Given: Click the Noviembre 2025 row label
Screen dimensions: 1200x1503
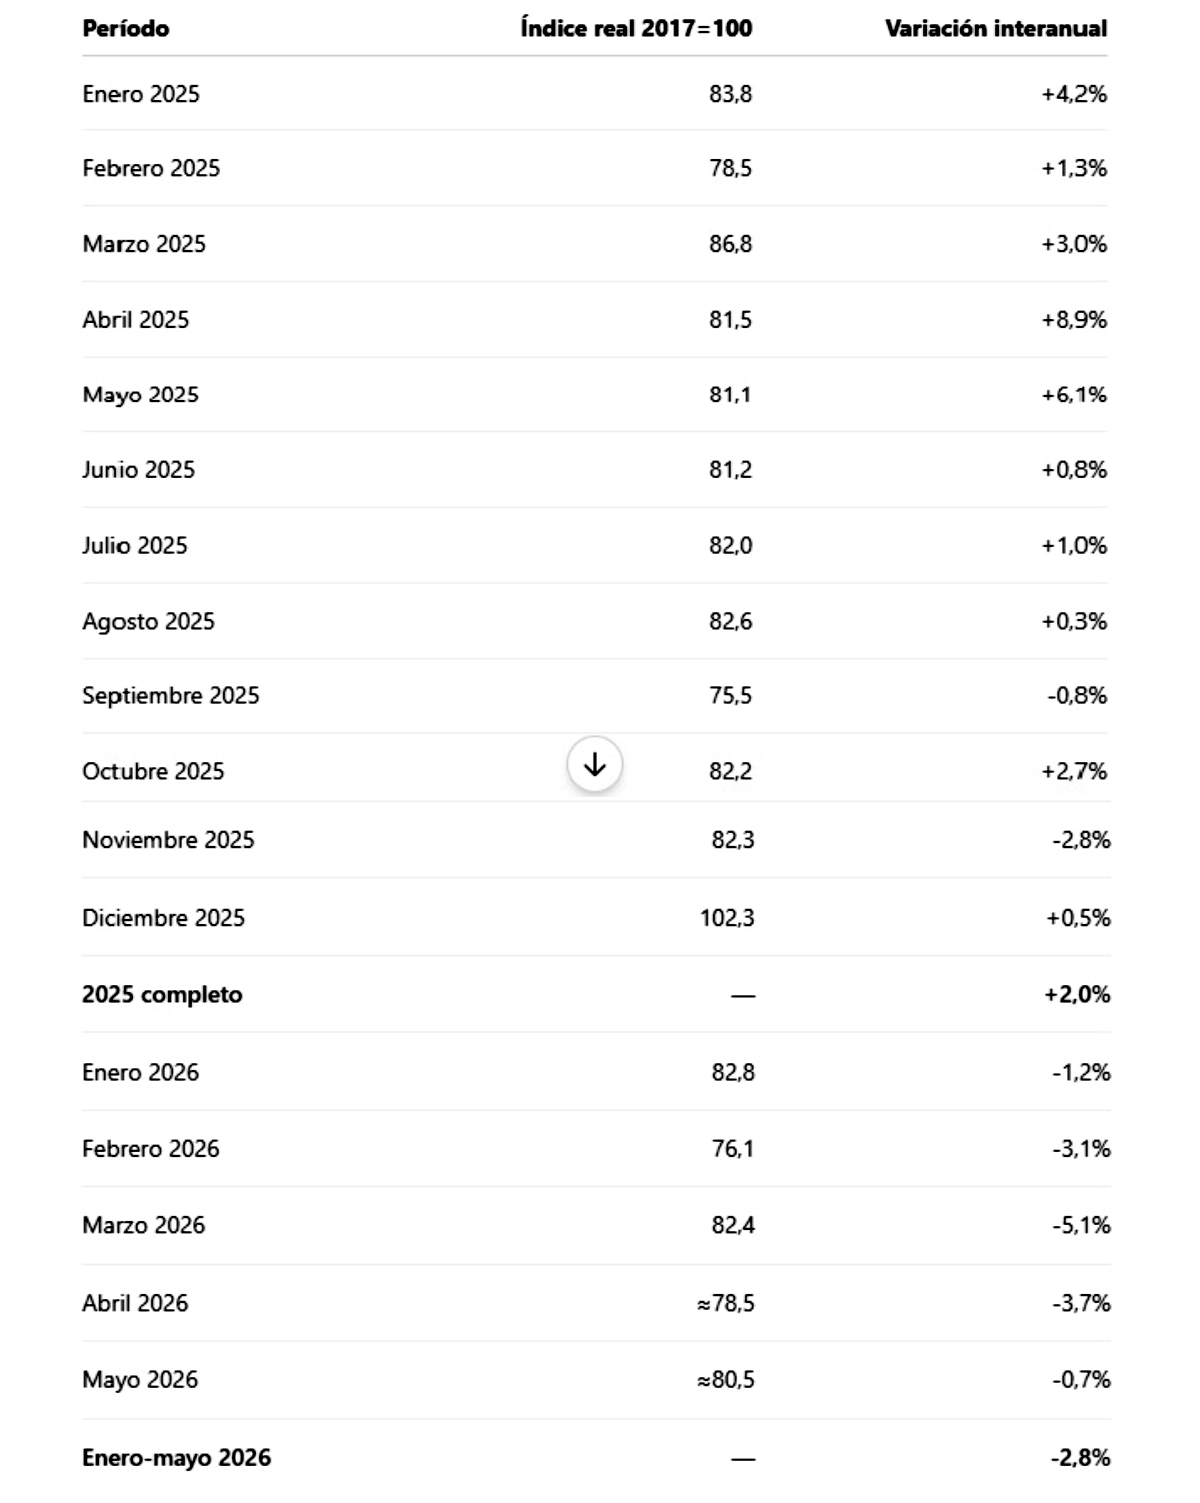Looking at the screenshot, I should pyautogui.click(x=168, y=840).
